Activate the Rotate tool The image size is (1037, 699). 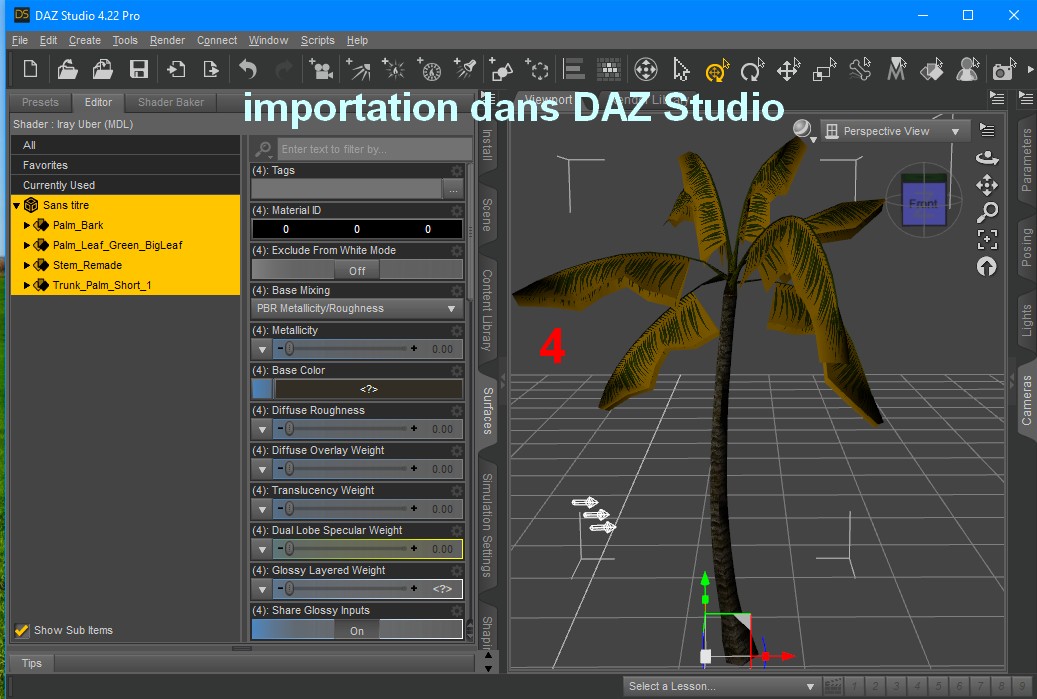[x=752, y=69]
